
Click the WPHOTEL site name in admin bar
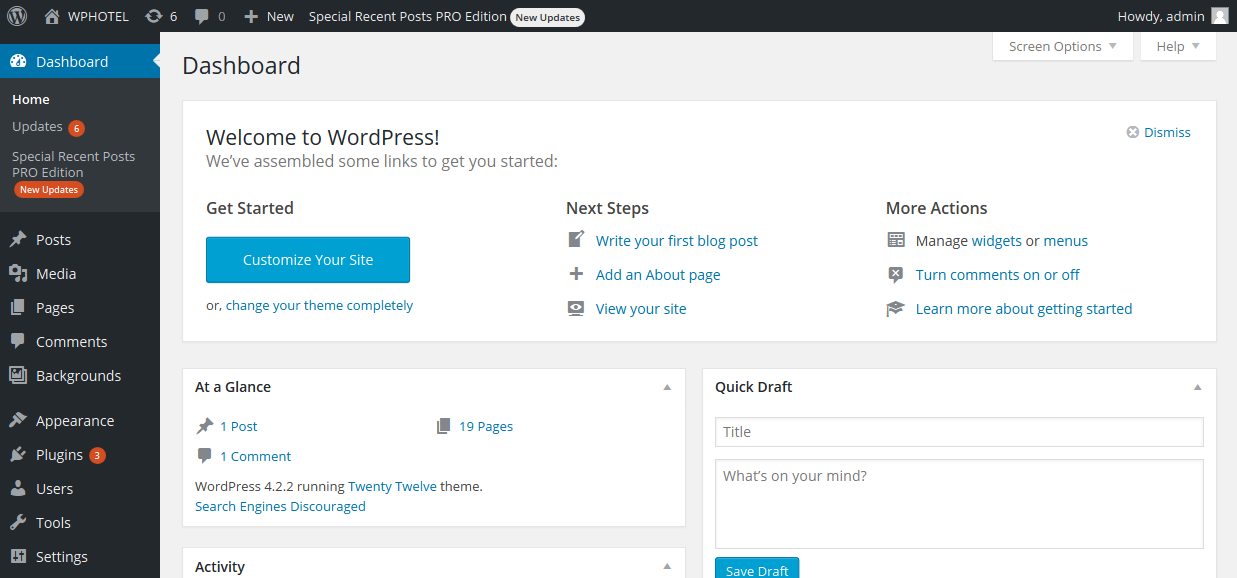(x=98, y=16)
